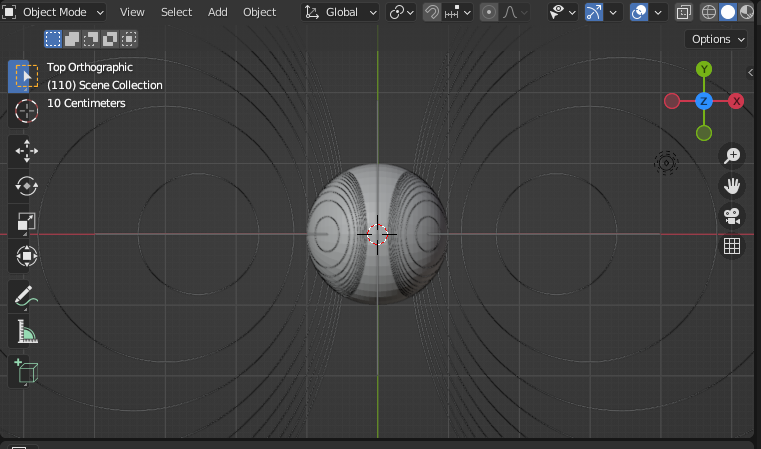Select the Cursor tool in the toolbar
Image resolution: width=761 pixels, height=449 pixels.
(27, 110)
